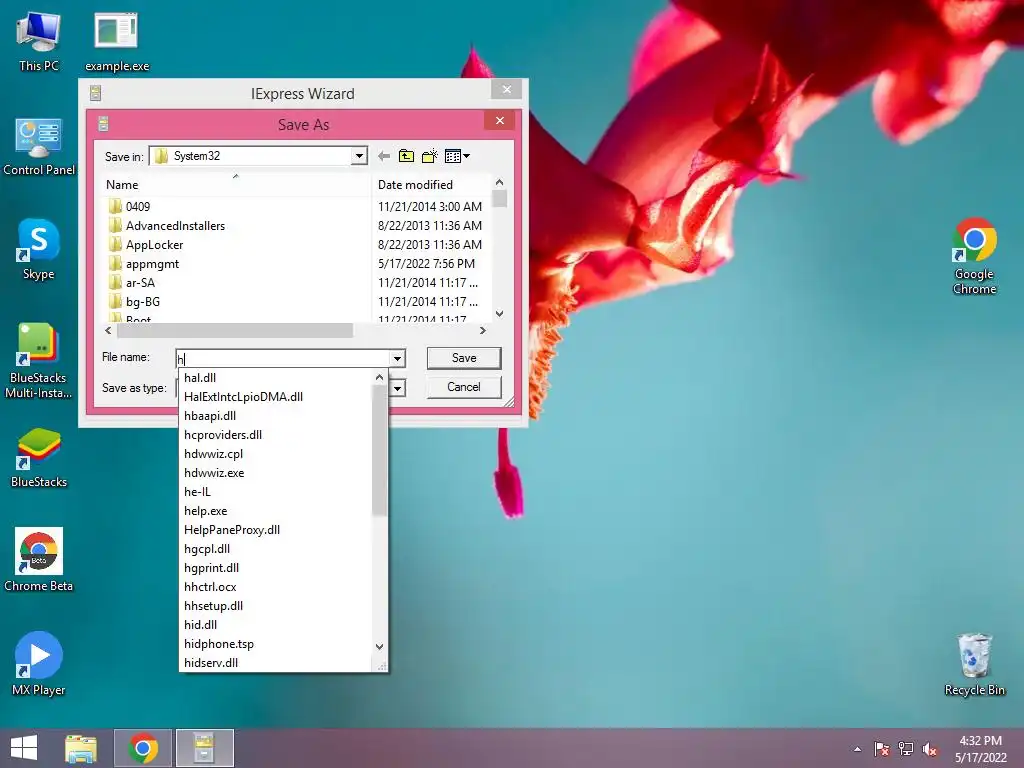Screen dimensions: 1024x768
Task: Open Action Center flag icon
Action: tap(882, 749)
